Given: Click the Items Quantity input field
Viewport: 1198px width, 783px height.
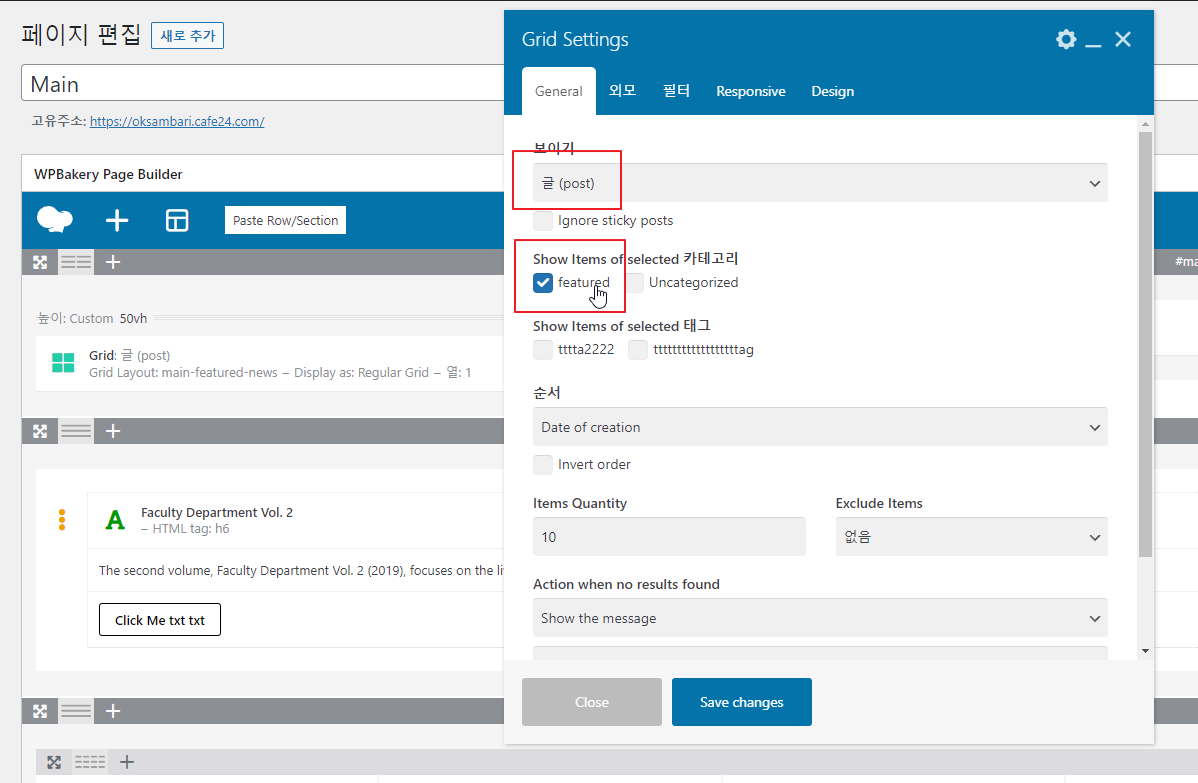Looking at the screenshot, I should 669,537.
